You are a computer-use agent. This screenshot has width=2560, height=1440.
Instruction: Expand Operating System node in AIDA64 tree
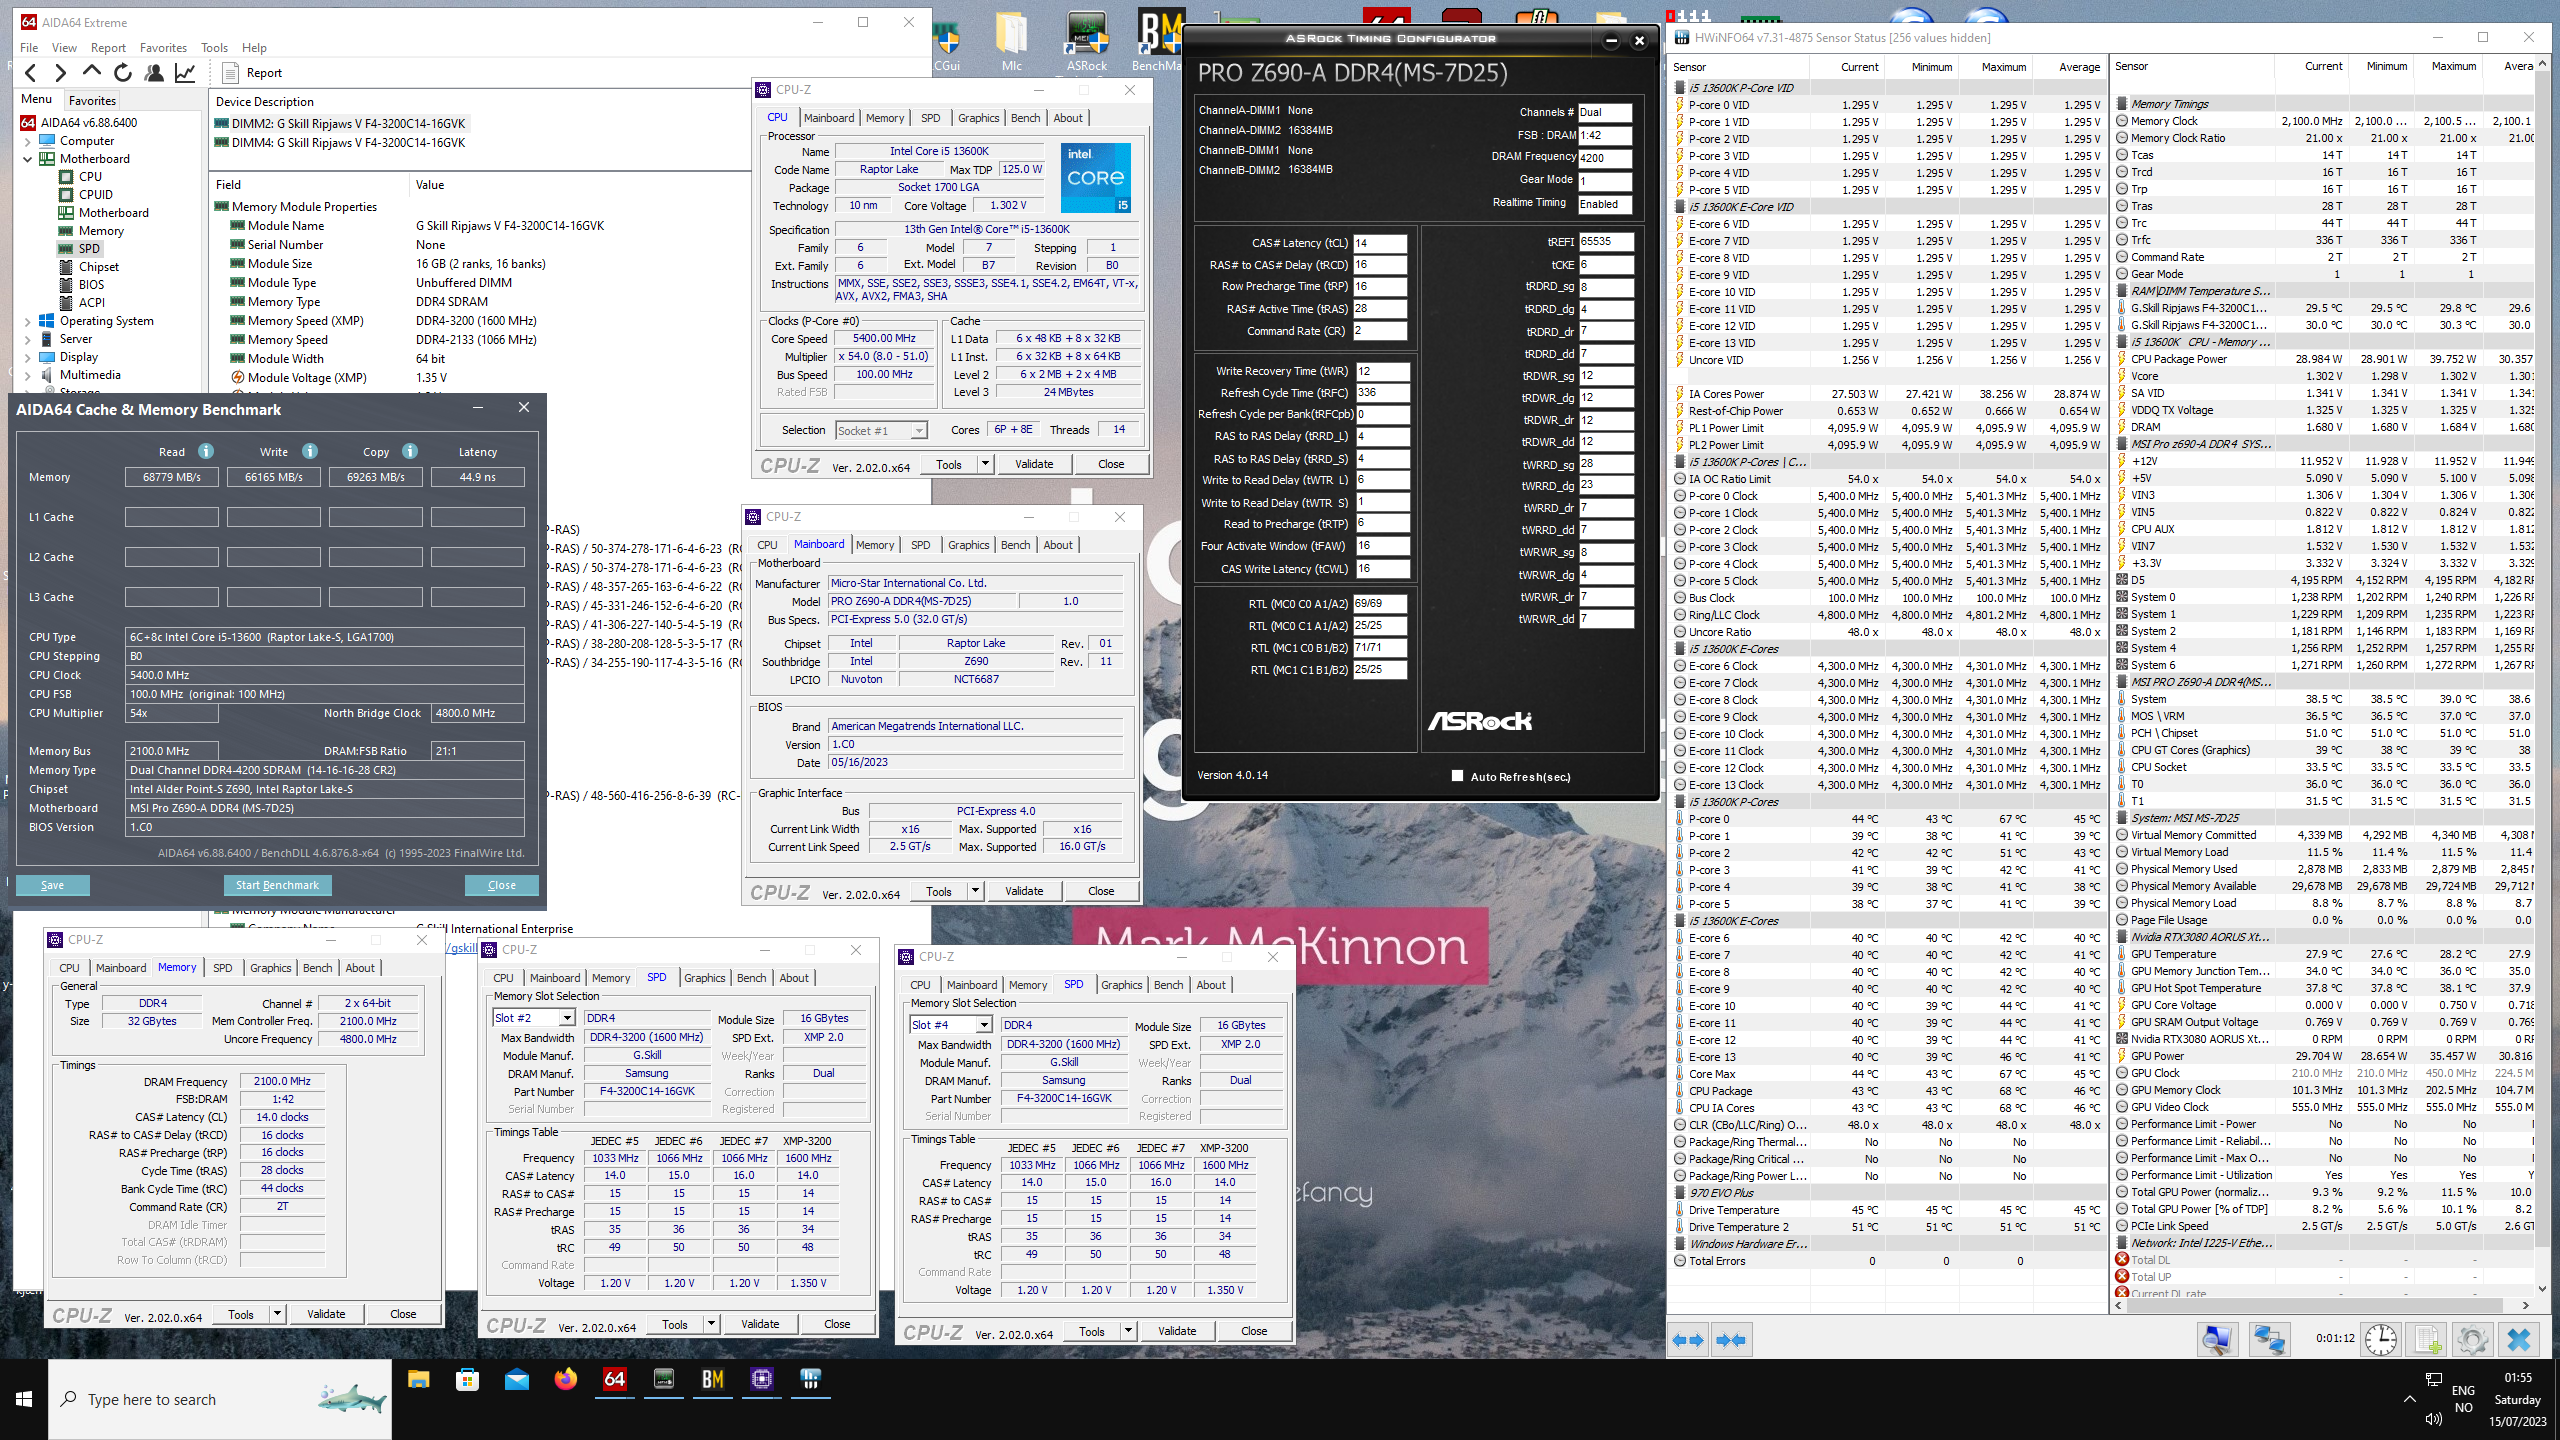28,321
